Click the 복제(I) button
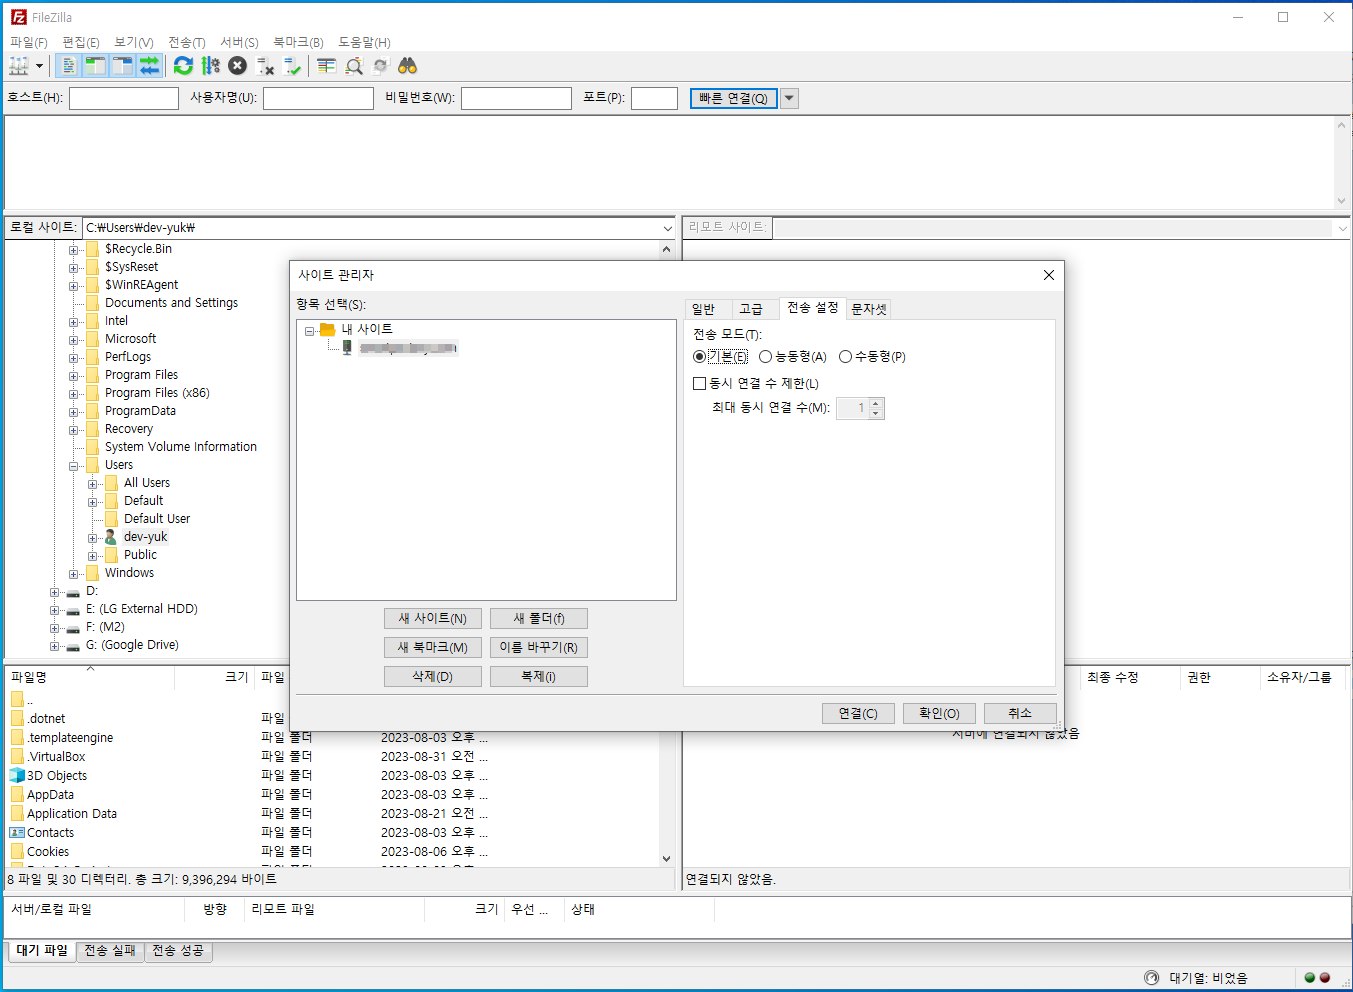 tap(539, 677)
